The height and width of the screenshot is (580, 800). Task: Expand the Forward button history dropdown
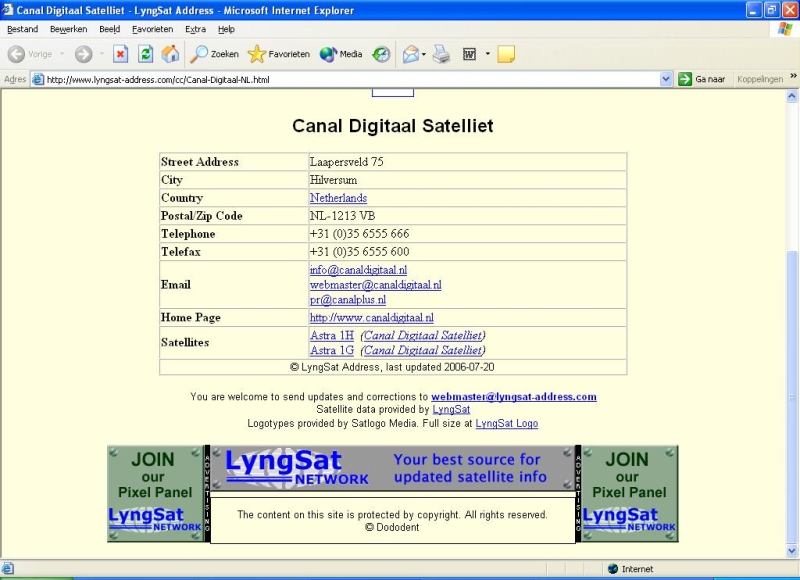102,54
